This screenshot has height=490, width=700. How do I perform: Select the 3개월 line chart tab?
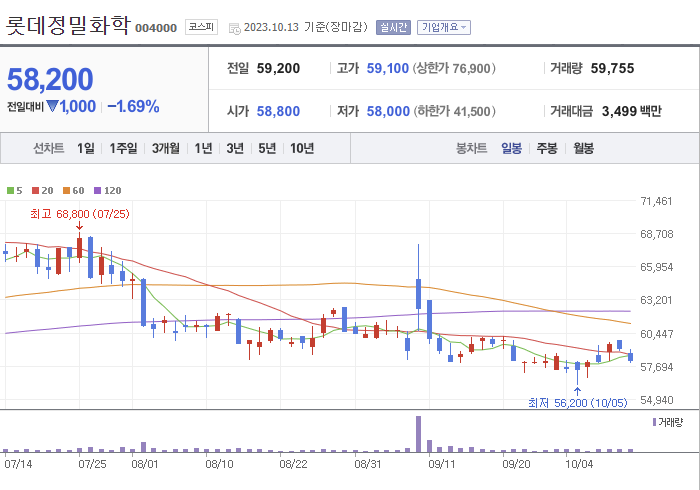pos(166,148)
